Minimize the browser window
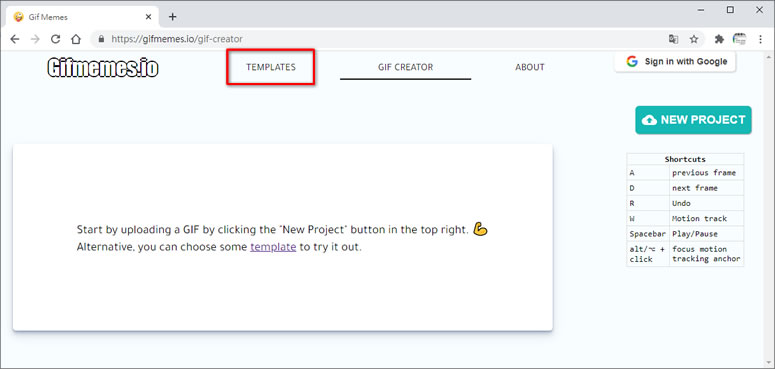Image resolution: width=775 pixels, height=369 pixels. 701,10
